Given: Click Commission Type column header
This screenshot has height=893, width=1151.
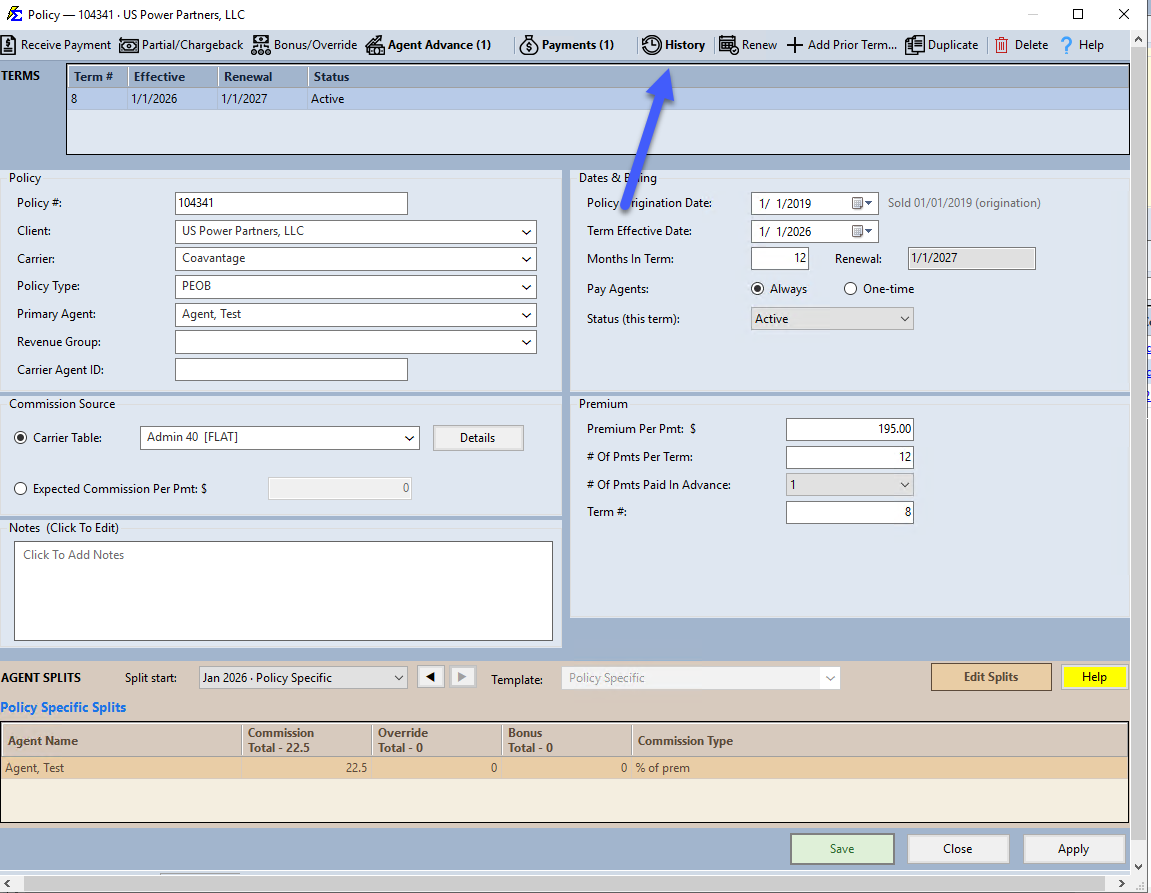Looking at the screenshot, I should click(879, 740).
